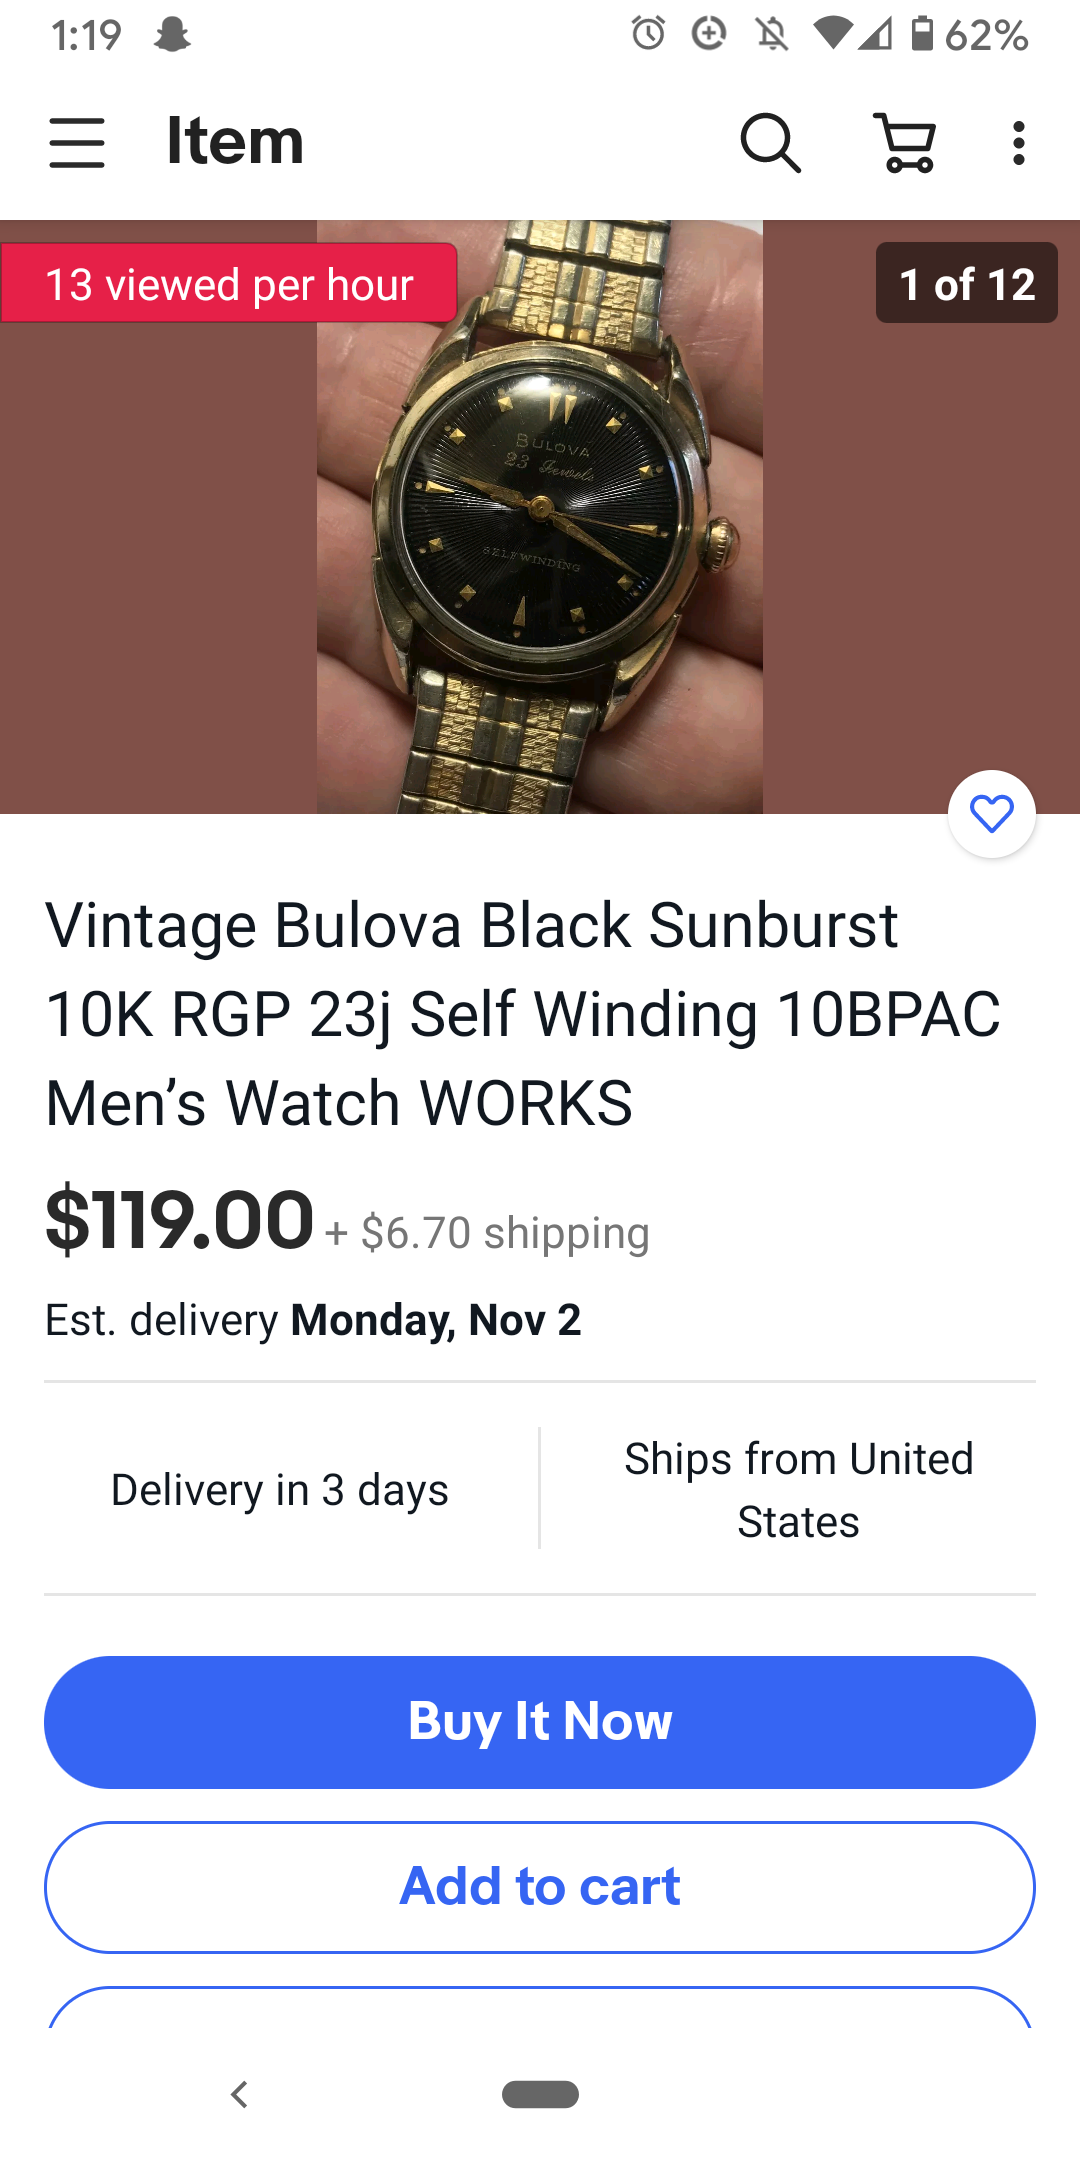Image resolution: width=1080 pixels, height=2160 pixels.
Task: Click the Buy It Now button
Action: coord(540,1722)
